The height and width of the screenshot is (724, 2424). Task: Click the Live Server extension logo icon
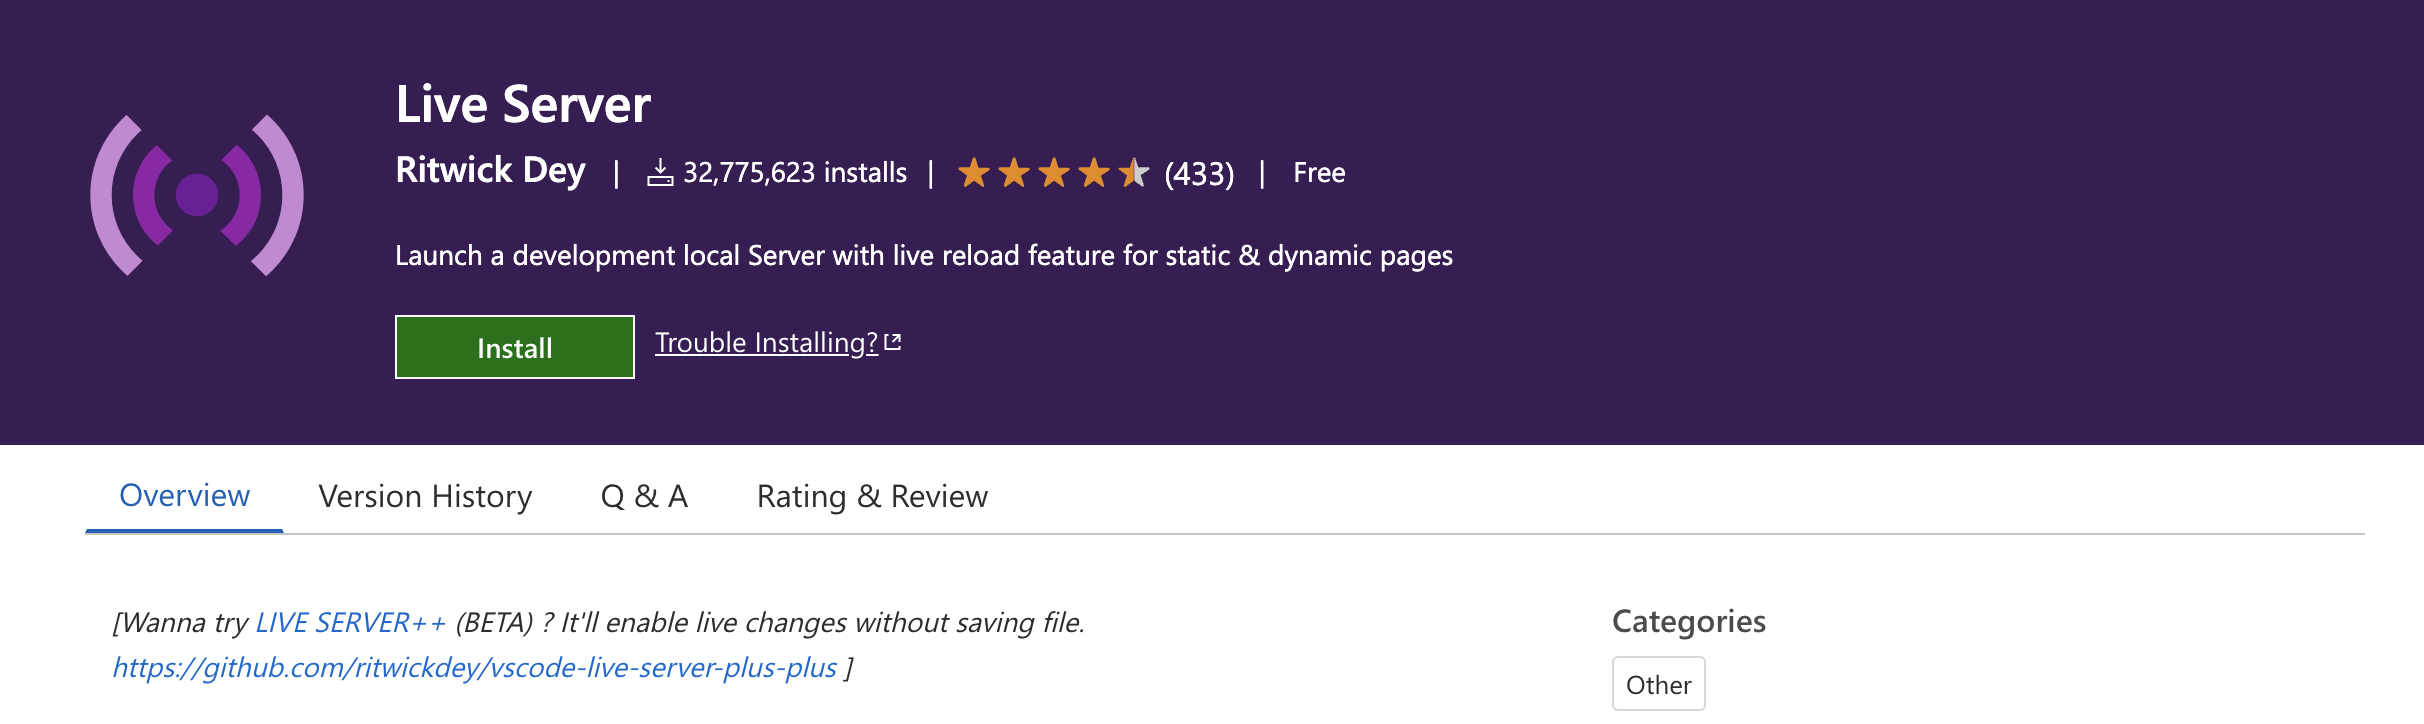tap(197, 195)
